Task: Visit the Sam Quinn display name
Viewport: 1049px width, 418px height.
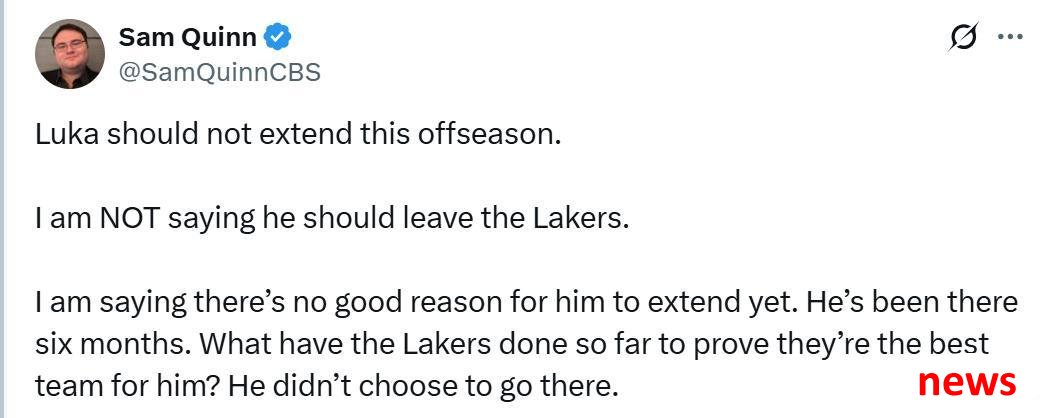Action: click(x=187, y=37)
